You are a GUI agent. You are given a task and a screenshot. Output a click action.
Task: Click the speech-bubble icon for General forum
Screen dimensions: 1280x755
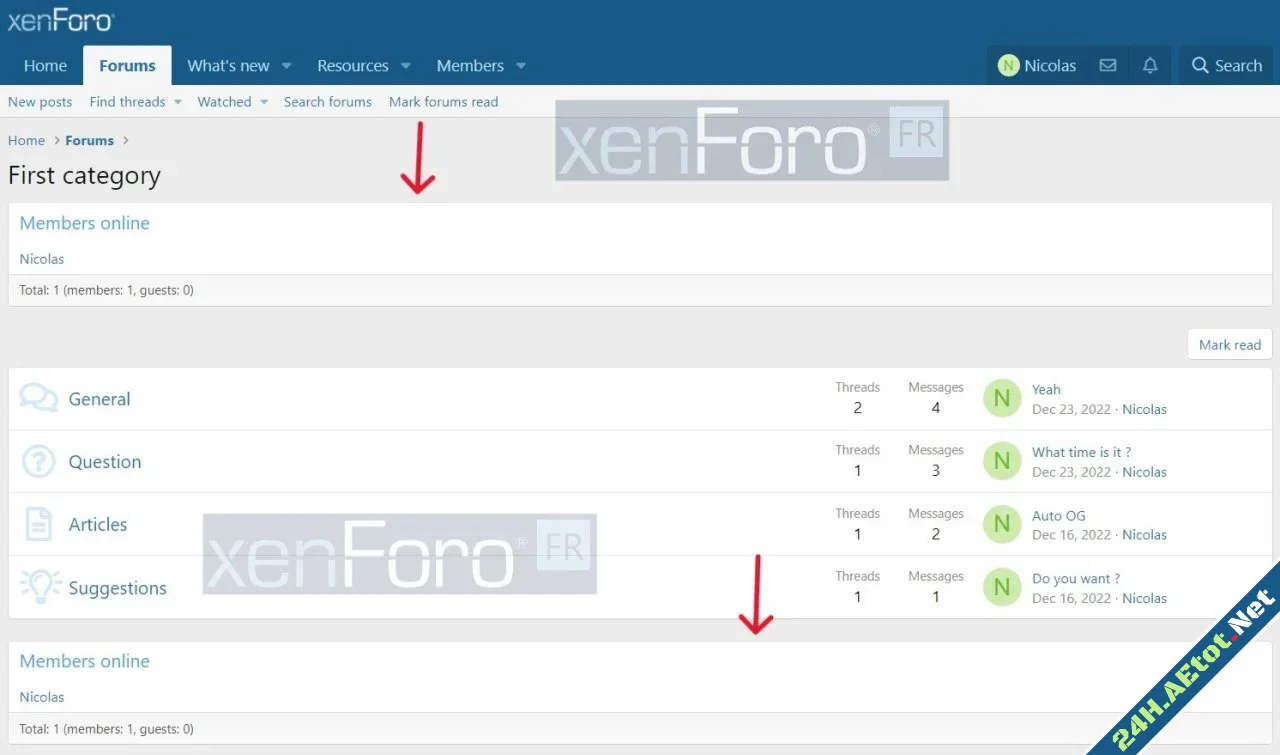point(38,397)
